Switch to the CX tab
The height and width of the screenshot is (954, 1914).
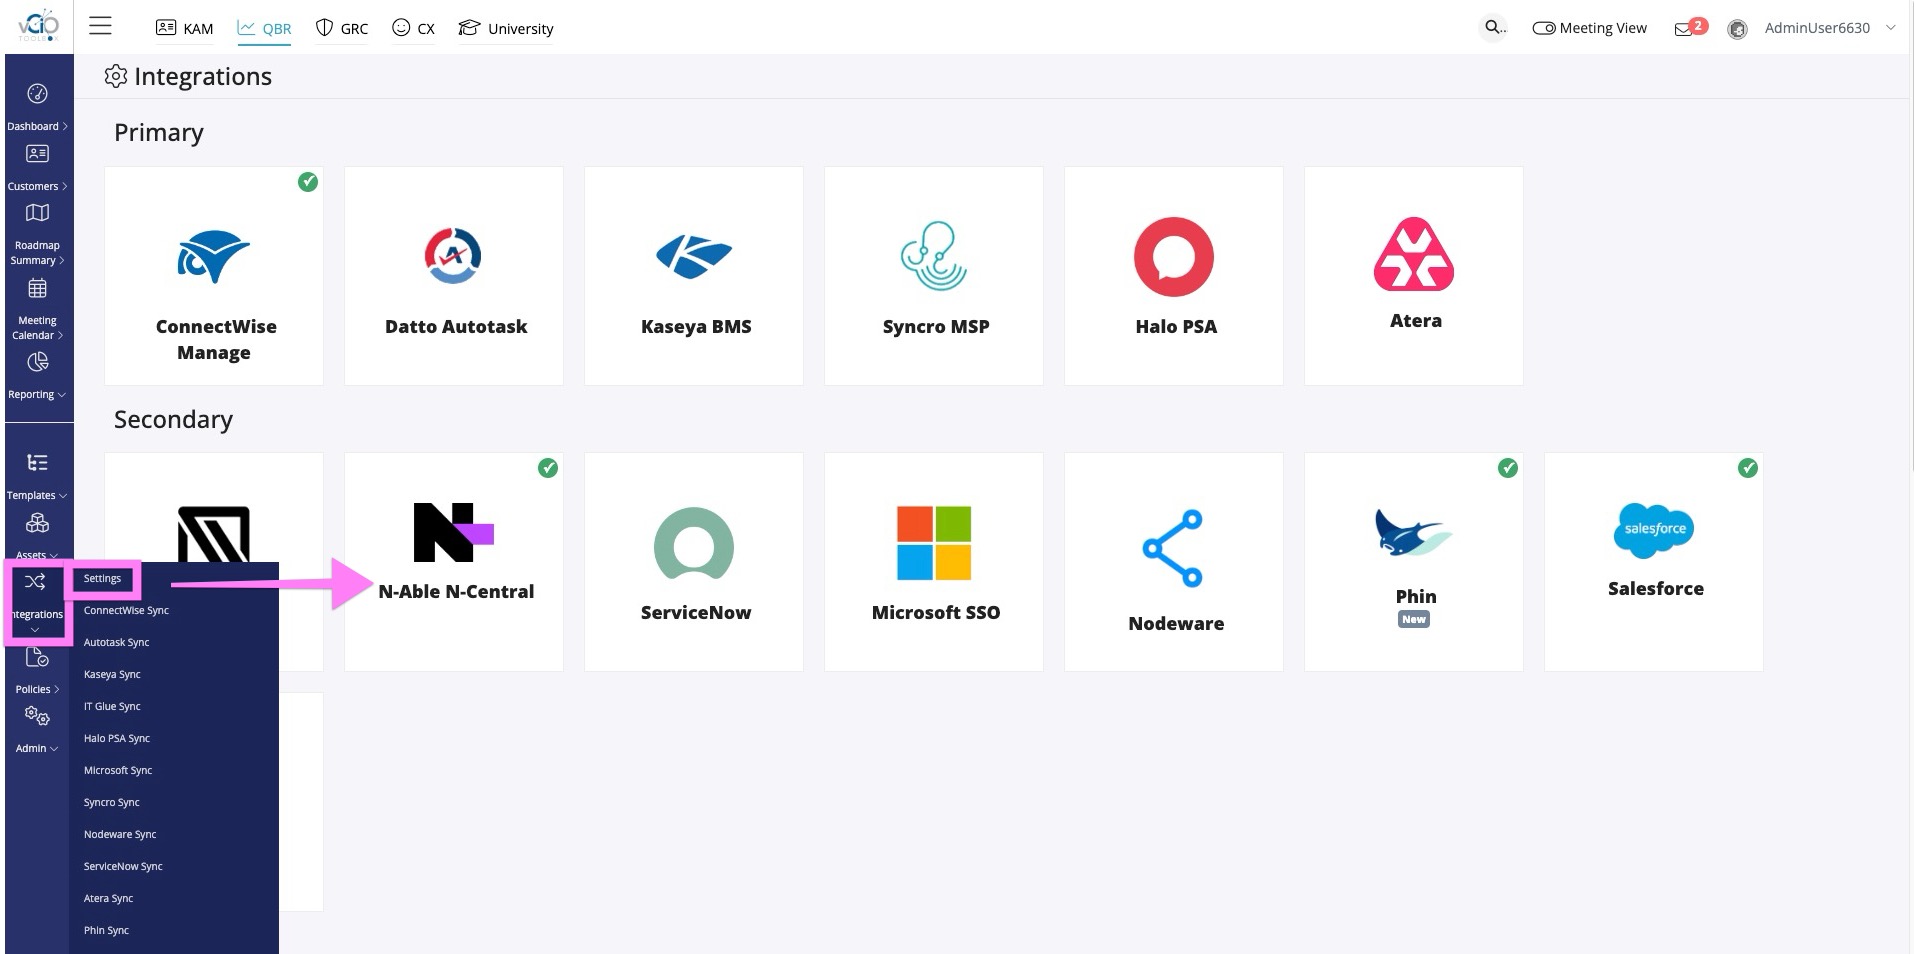(413, 28)
